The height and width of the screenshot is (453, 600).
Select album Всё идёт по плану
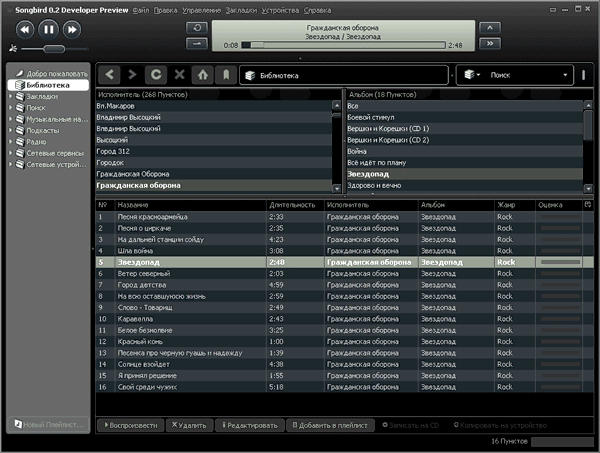click(464, 163)
